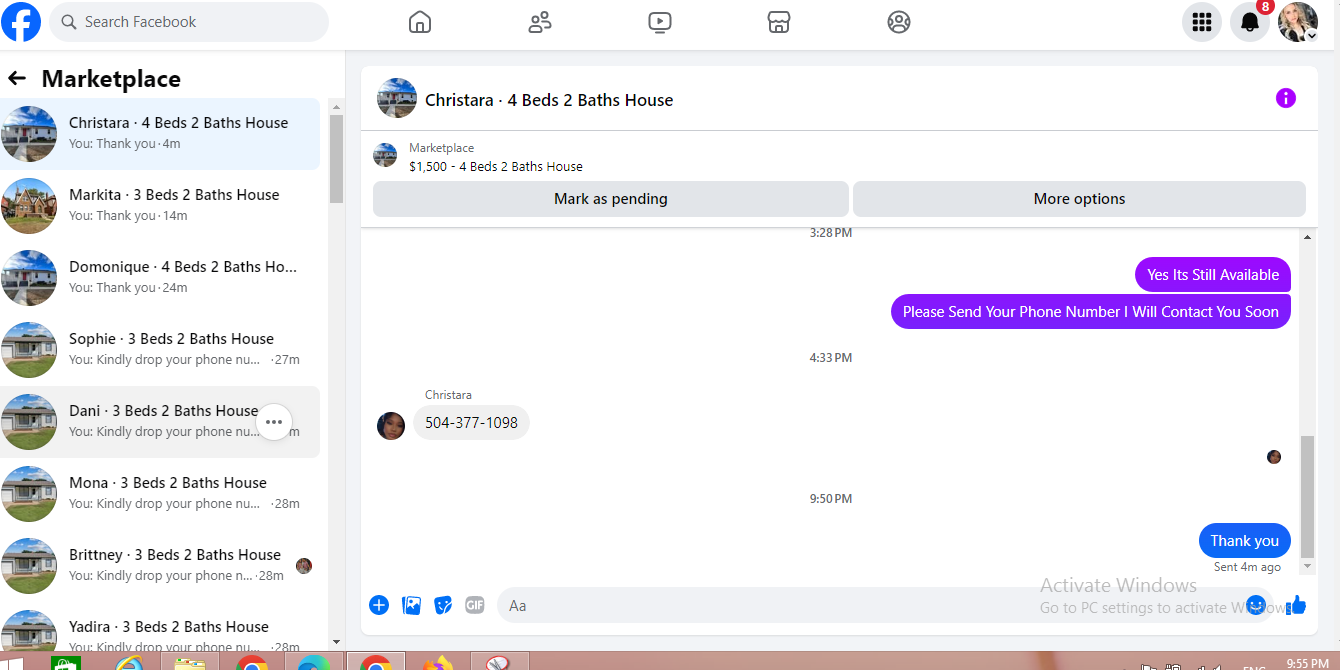Open the Sophie 3 Beds 2 Baths conversation
Viewport: 1340px width, 670px height.
[160, 350]
